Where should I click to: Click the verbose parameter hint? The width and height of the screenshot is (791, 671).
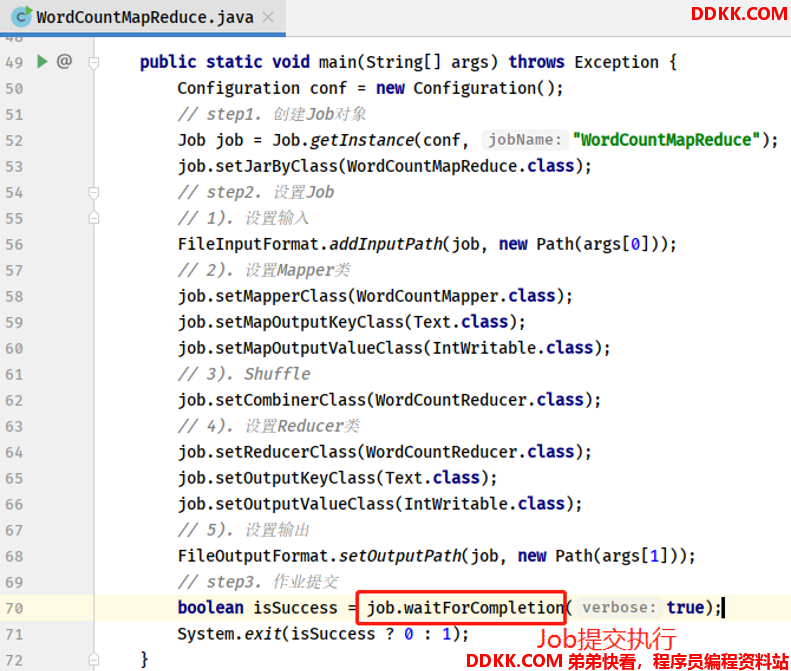click(x=619, y=607)
